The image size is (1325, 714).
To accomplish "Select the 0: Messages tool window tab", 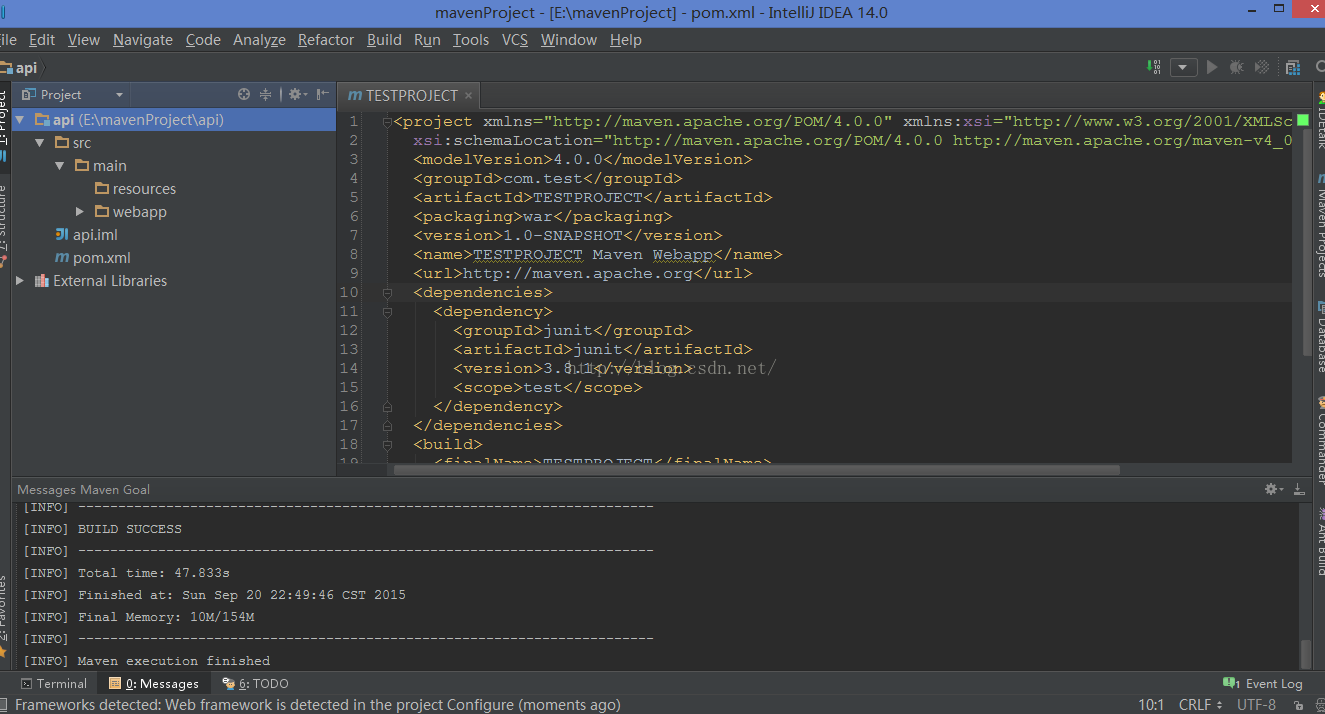I will (x=156, y=683).
